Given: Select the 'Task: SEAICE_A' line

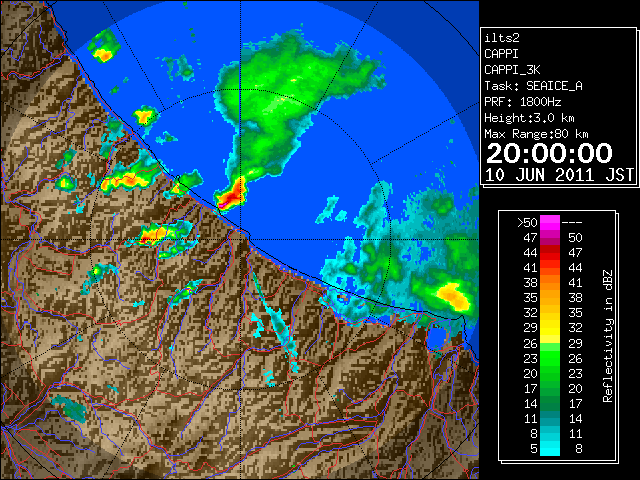Looking at the screenshot, I should tap(533, 86).
